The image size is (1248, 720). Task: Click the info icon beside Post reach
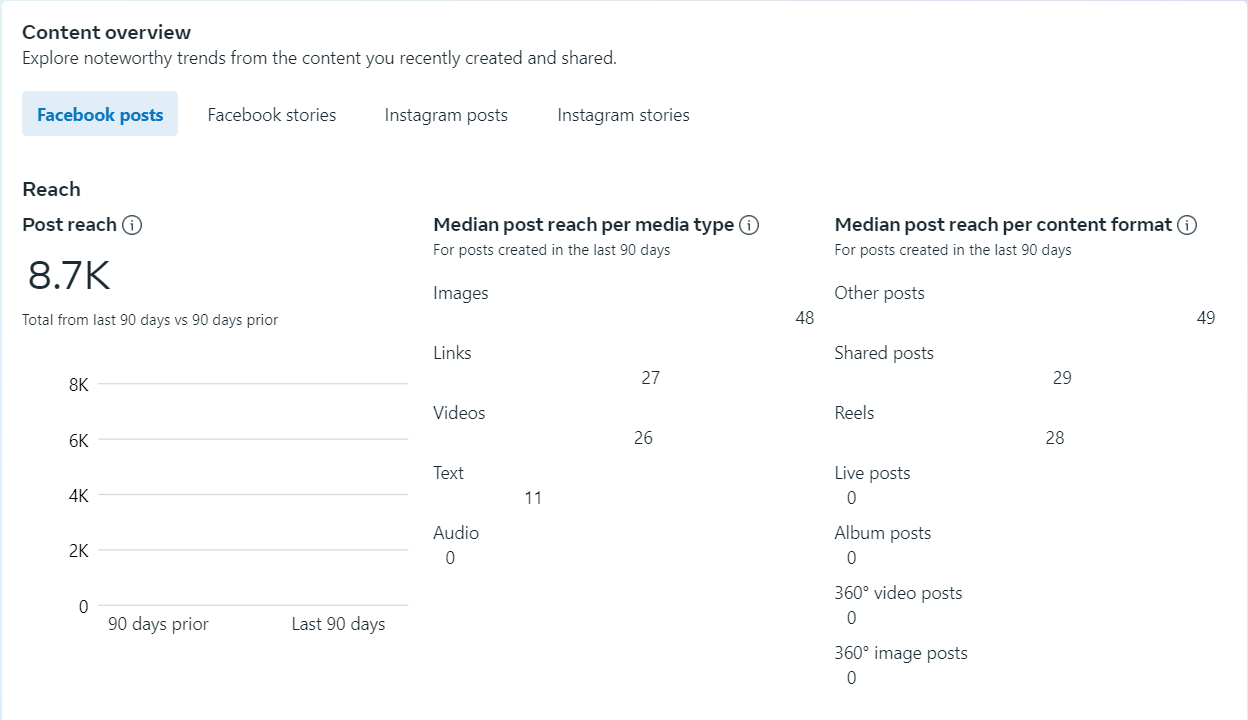pyautogui.click(x=132, y=225)
